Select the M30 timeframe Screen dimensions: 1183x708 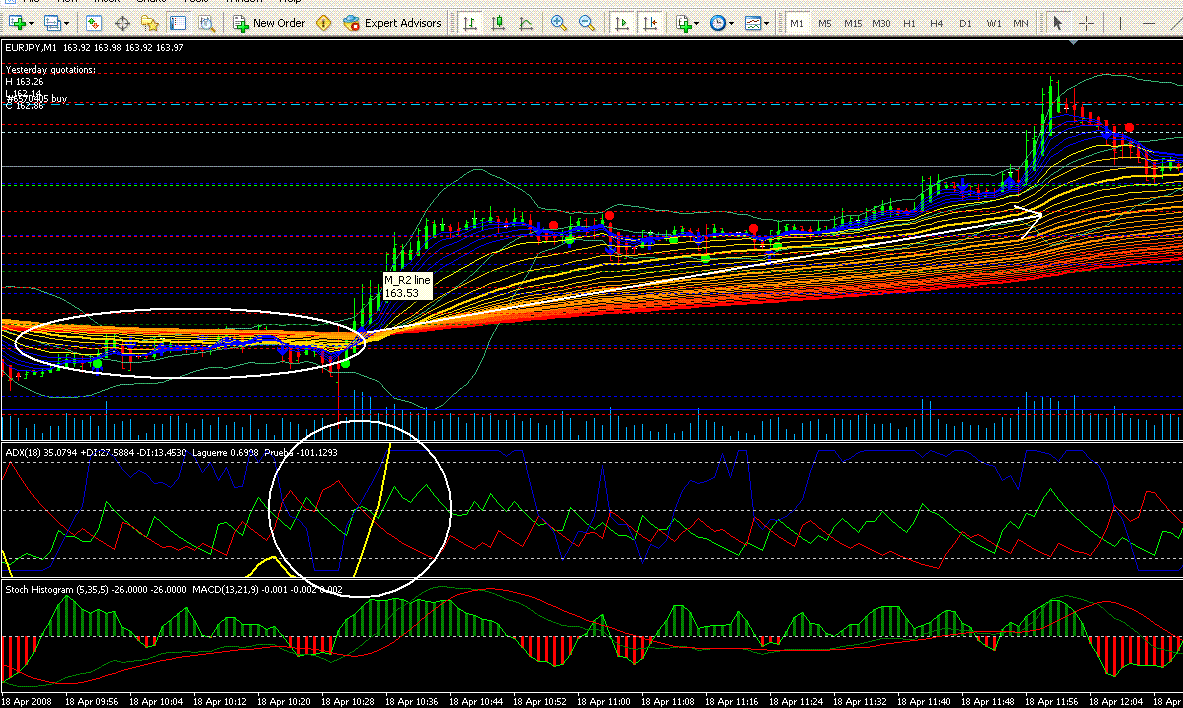881,23
